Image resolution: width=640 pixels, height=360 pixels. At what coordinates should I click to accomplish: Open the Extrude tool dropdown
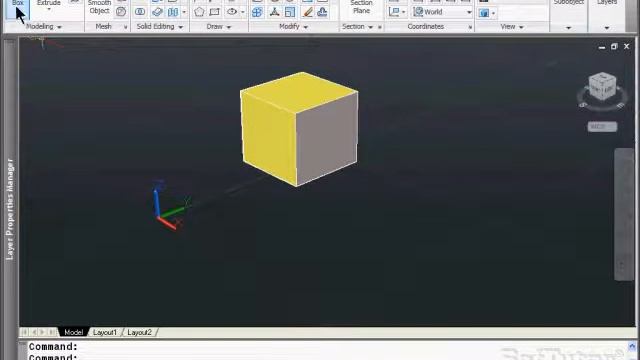pos(49,9)
